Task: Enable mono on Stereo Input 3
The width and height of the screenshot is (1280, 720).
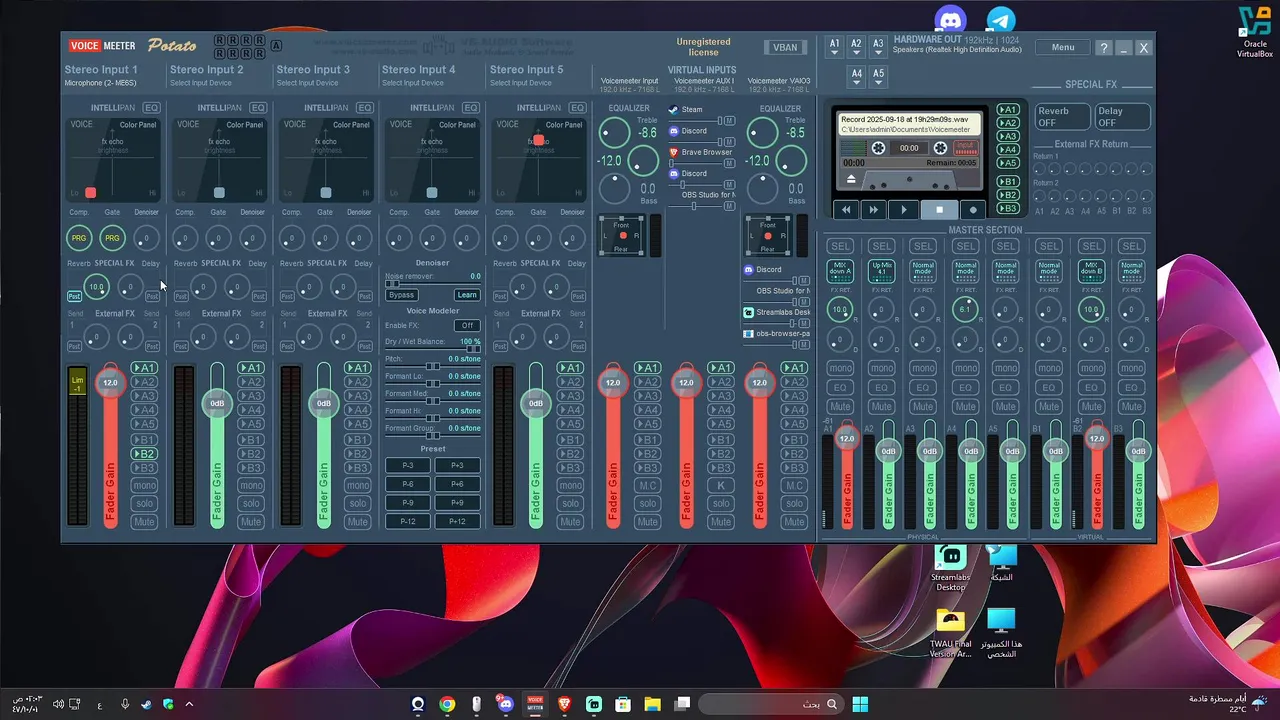Action: pyautogui.click(x=358, y=486)
